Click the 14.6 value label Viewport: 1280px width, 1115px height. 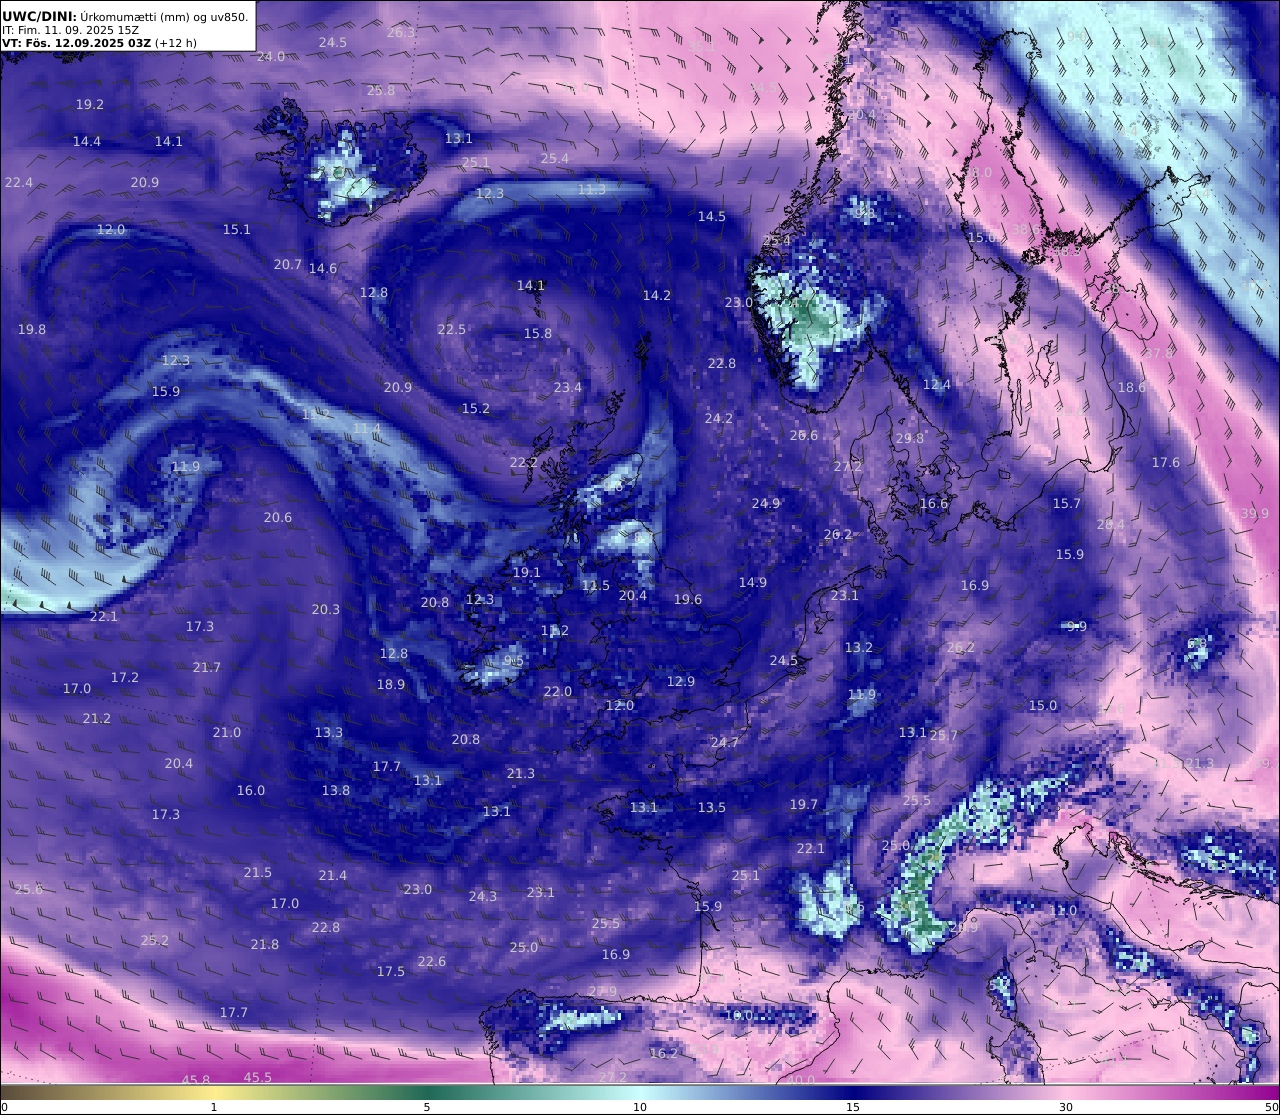[323, 269]
